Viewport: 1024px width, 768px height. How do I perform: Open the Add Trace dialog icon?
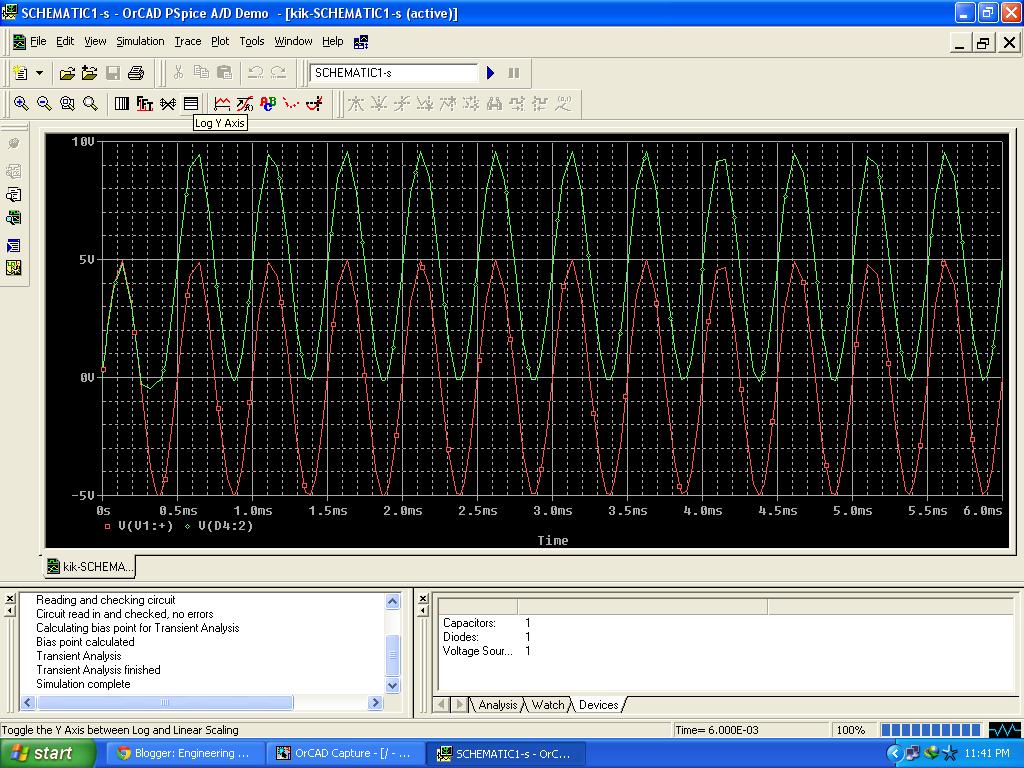220,102
